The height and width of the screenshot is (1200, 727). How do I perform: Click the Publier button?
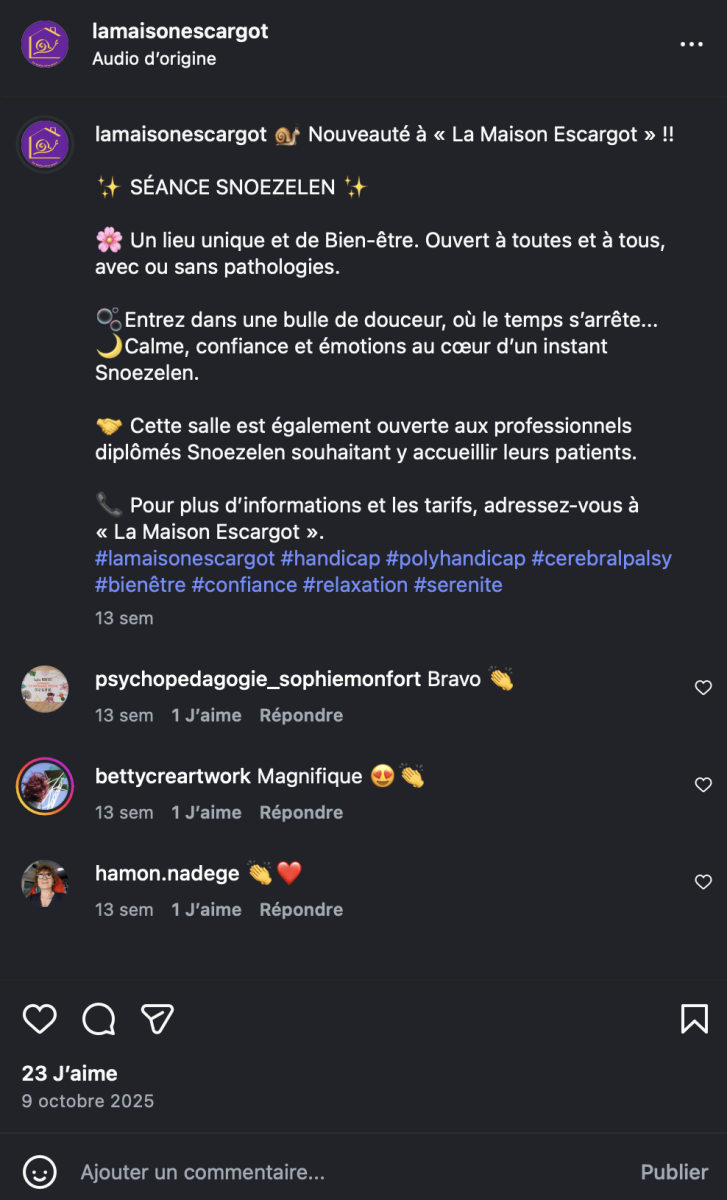674,1172
